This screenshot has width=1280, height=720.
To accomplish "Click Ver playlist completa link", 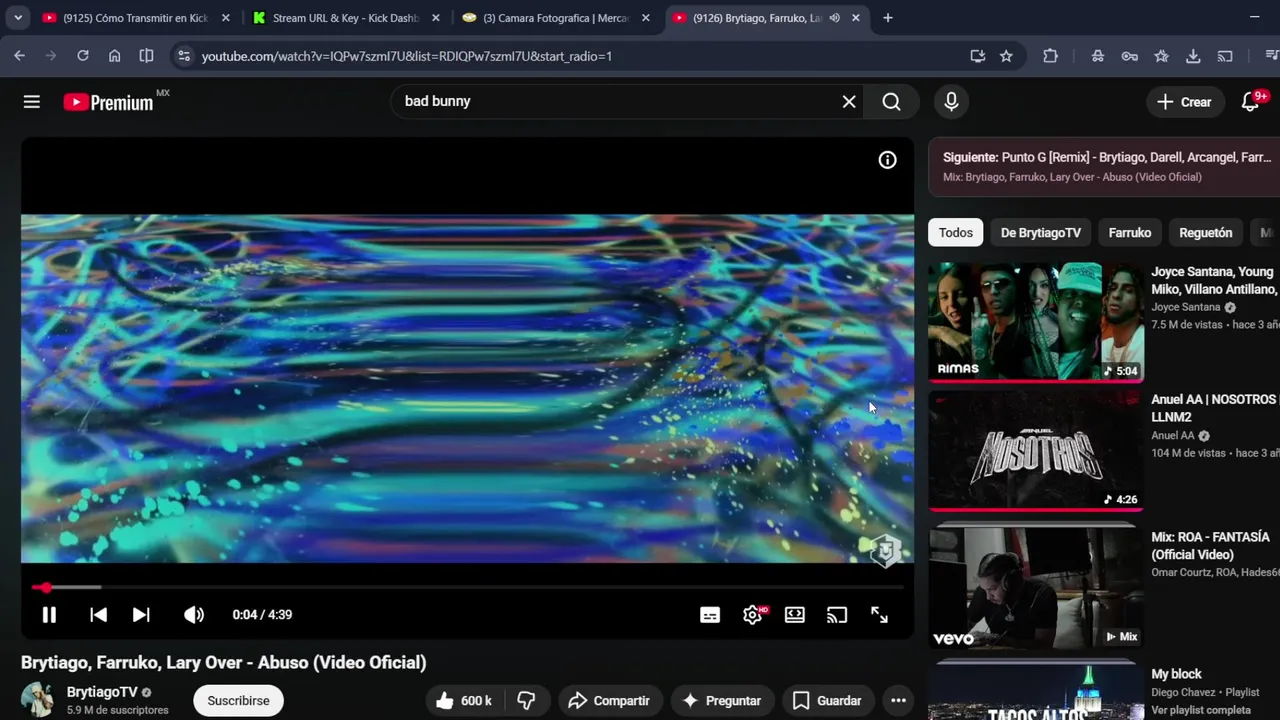I will [x=1201, y=710].
